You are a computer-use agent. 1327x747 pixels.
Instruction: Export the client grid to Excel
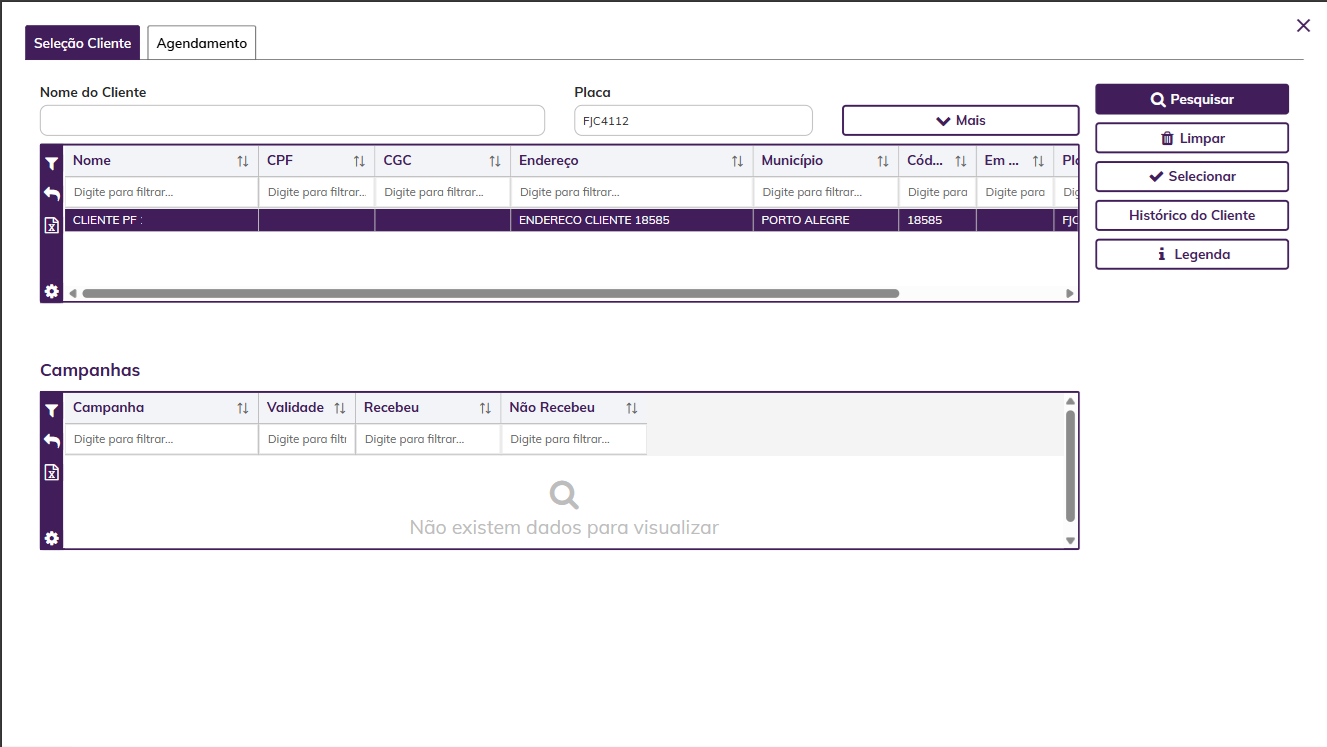[x=52, y=225]
